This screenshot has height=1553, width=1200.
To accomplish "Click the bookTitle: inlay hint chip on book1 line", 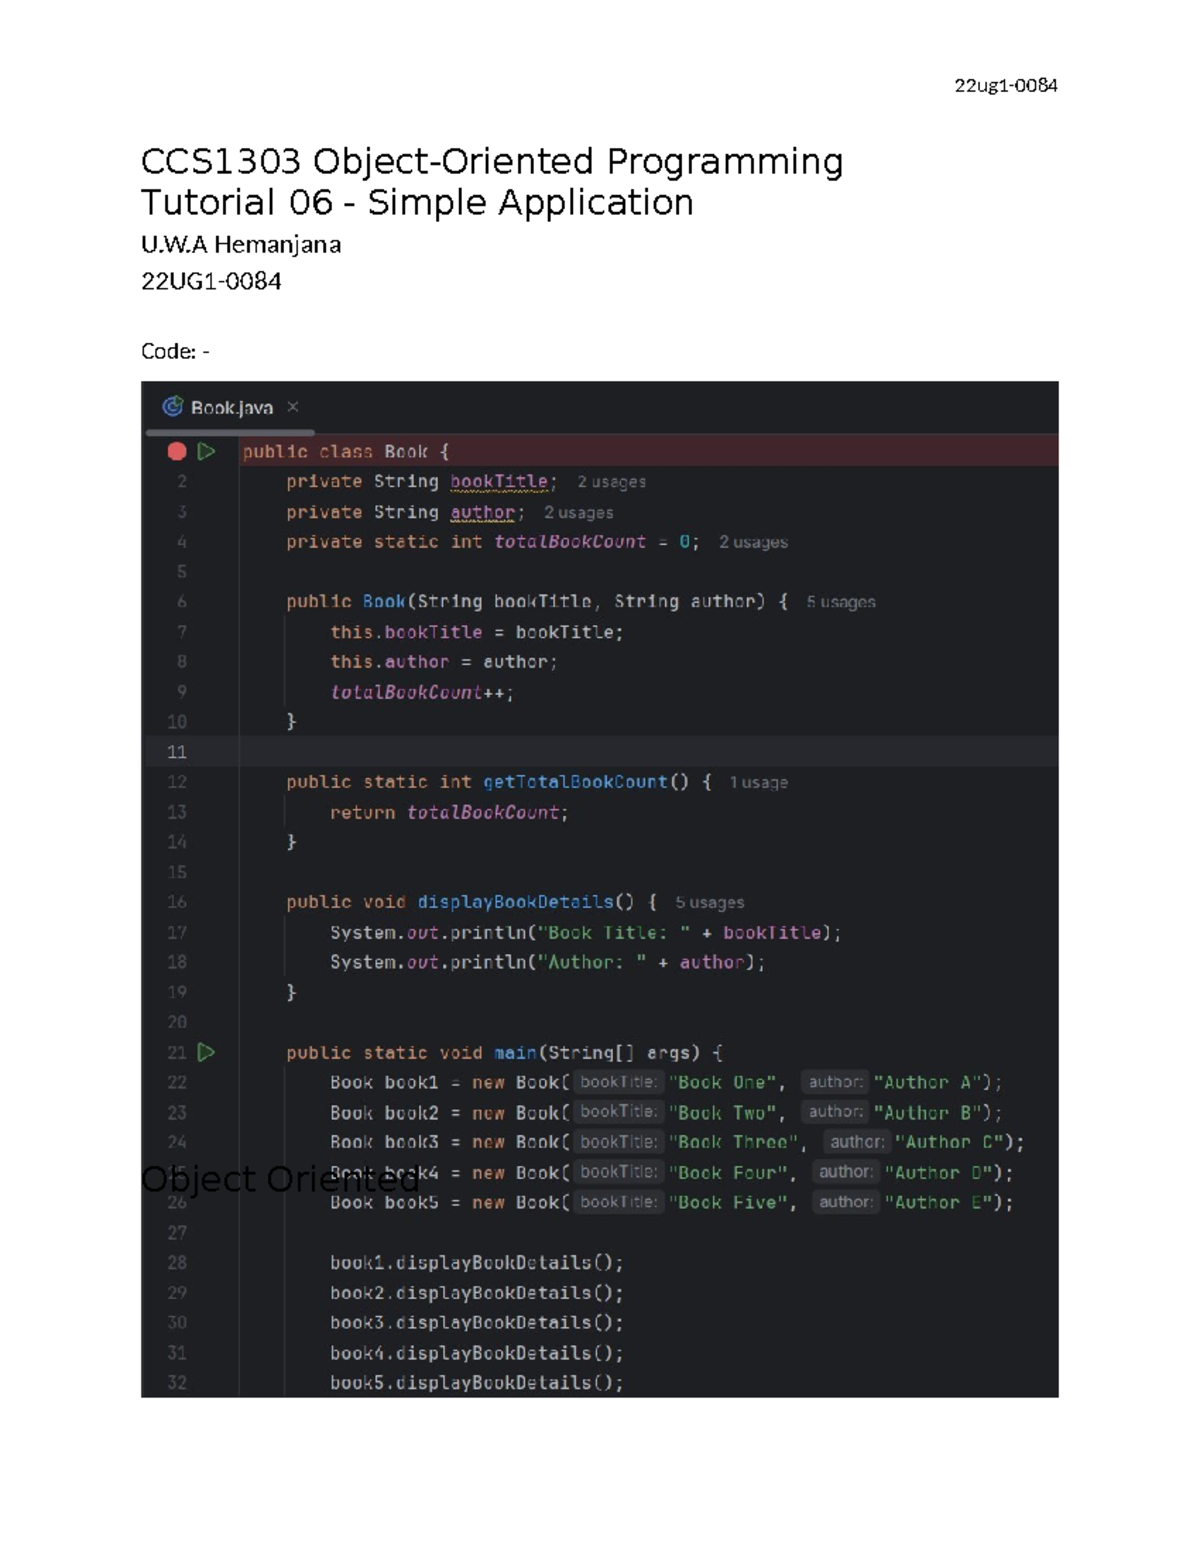I will (x=621, y=1082).
